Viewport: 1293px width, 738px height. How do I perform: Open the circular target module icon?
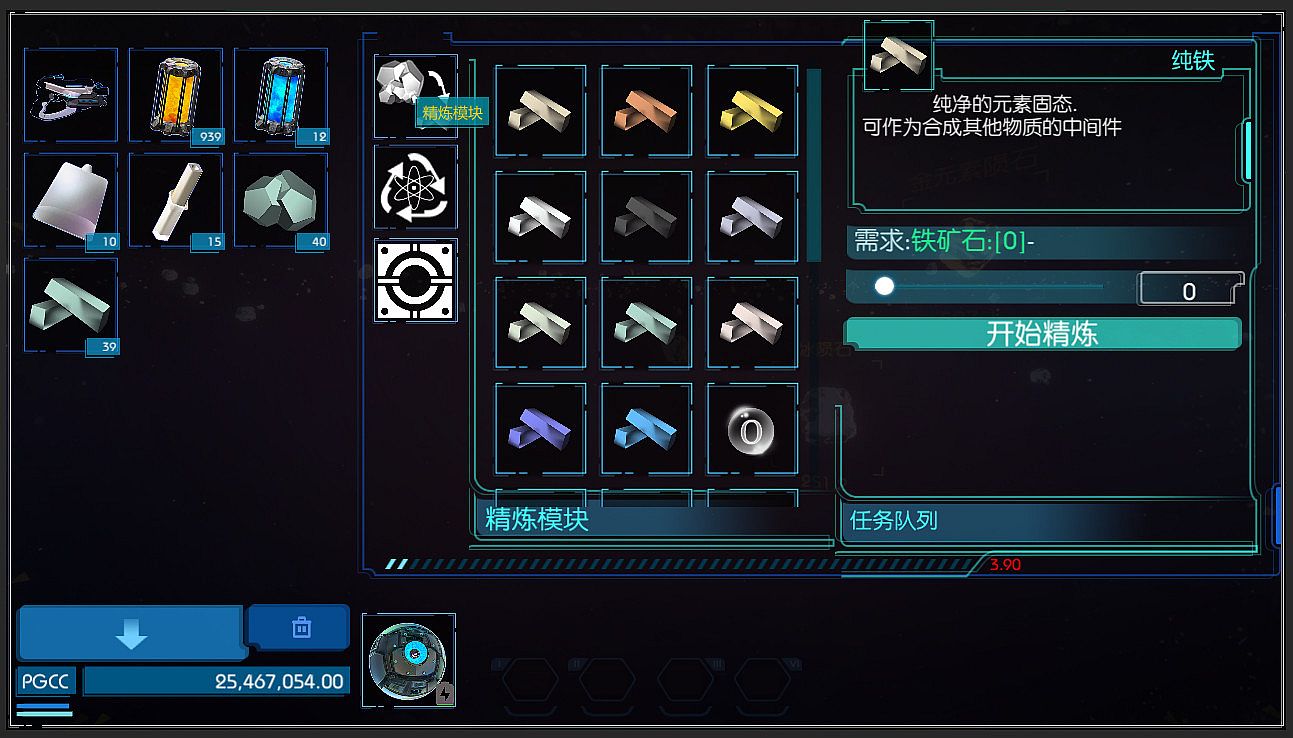(415, 280)
